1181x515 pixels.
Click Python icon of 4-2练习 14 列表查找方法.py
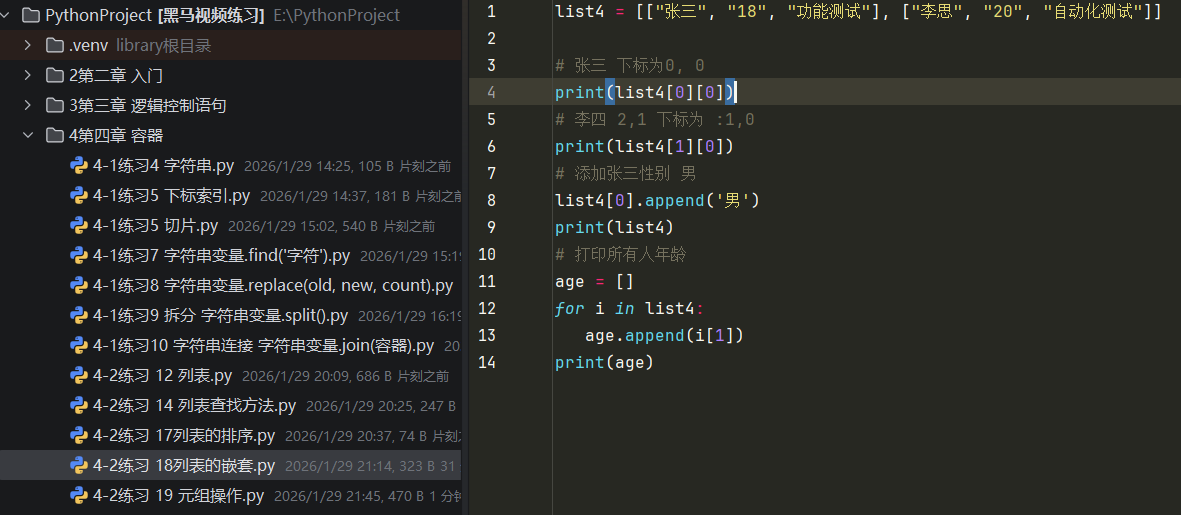pos(79,406)
